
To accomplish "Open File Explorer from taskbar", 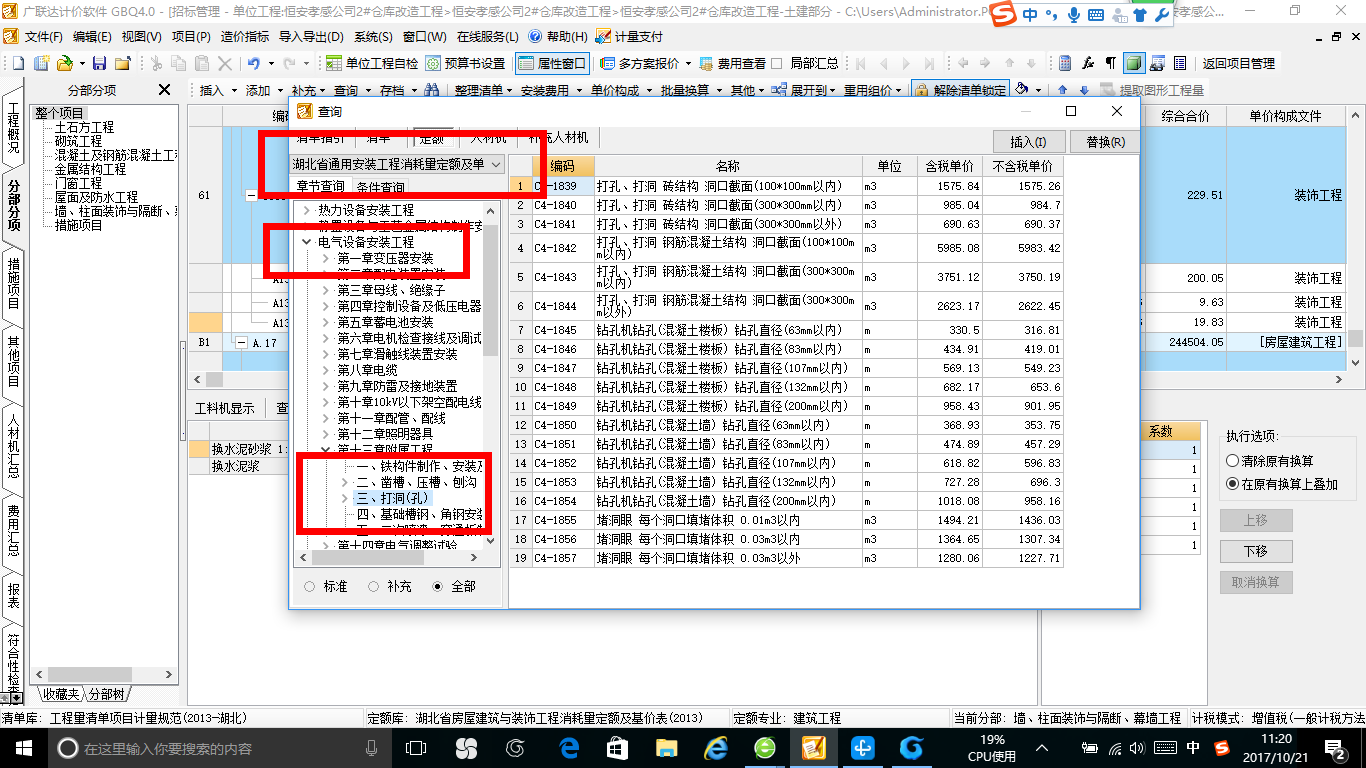I will [x=666, y=748].
